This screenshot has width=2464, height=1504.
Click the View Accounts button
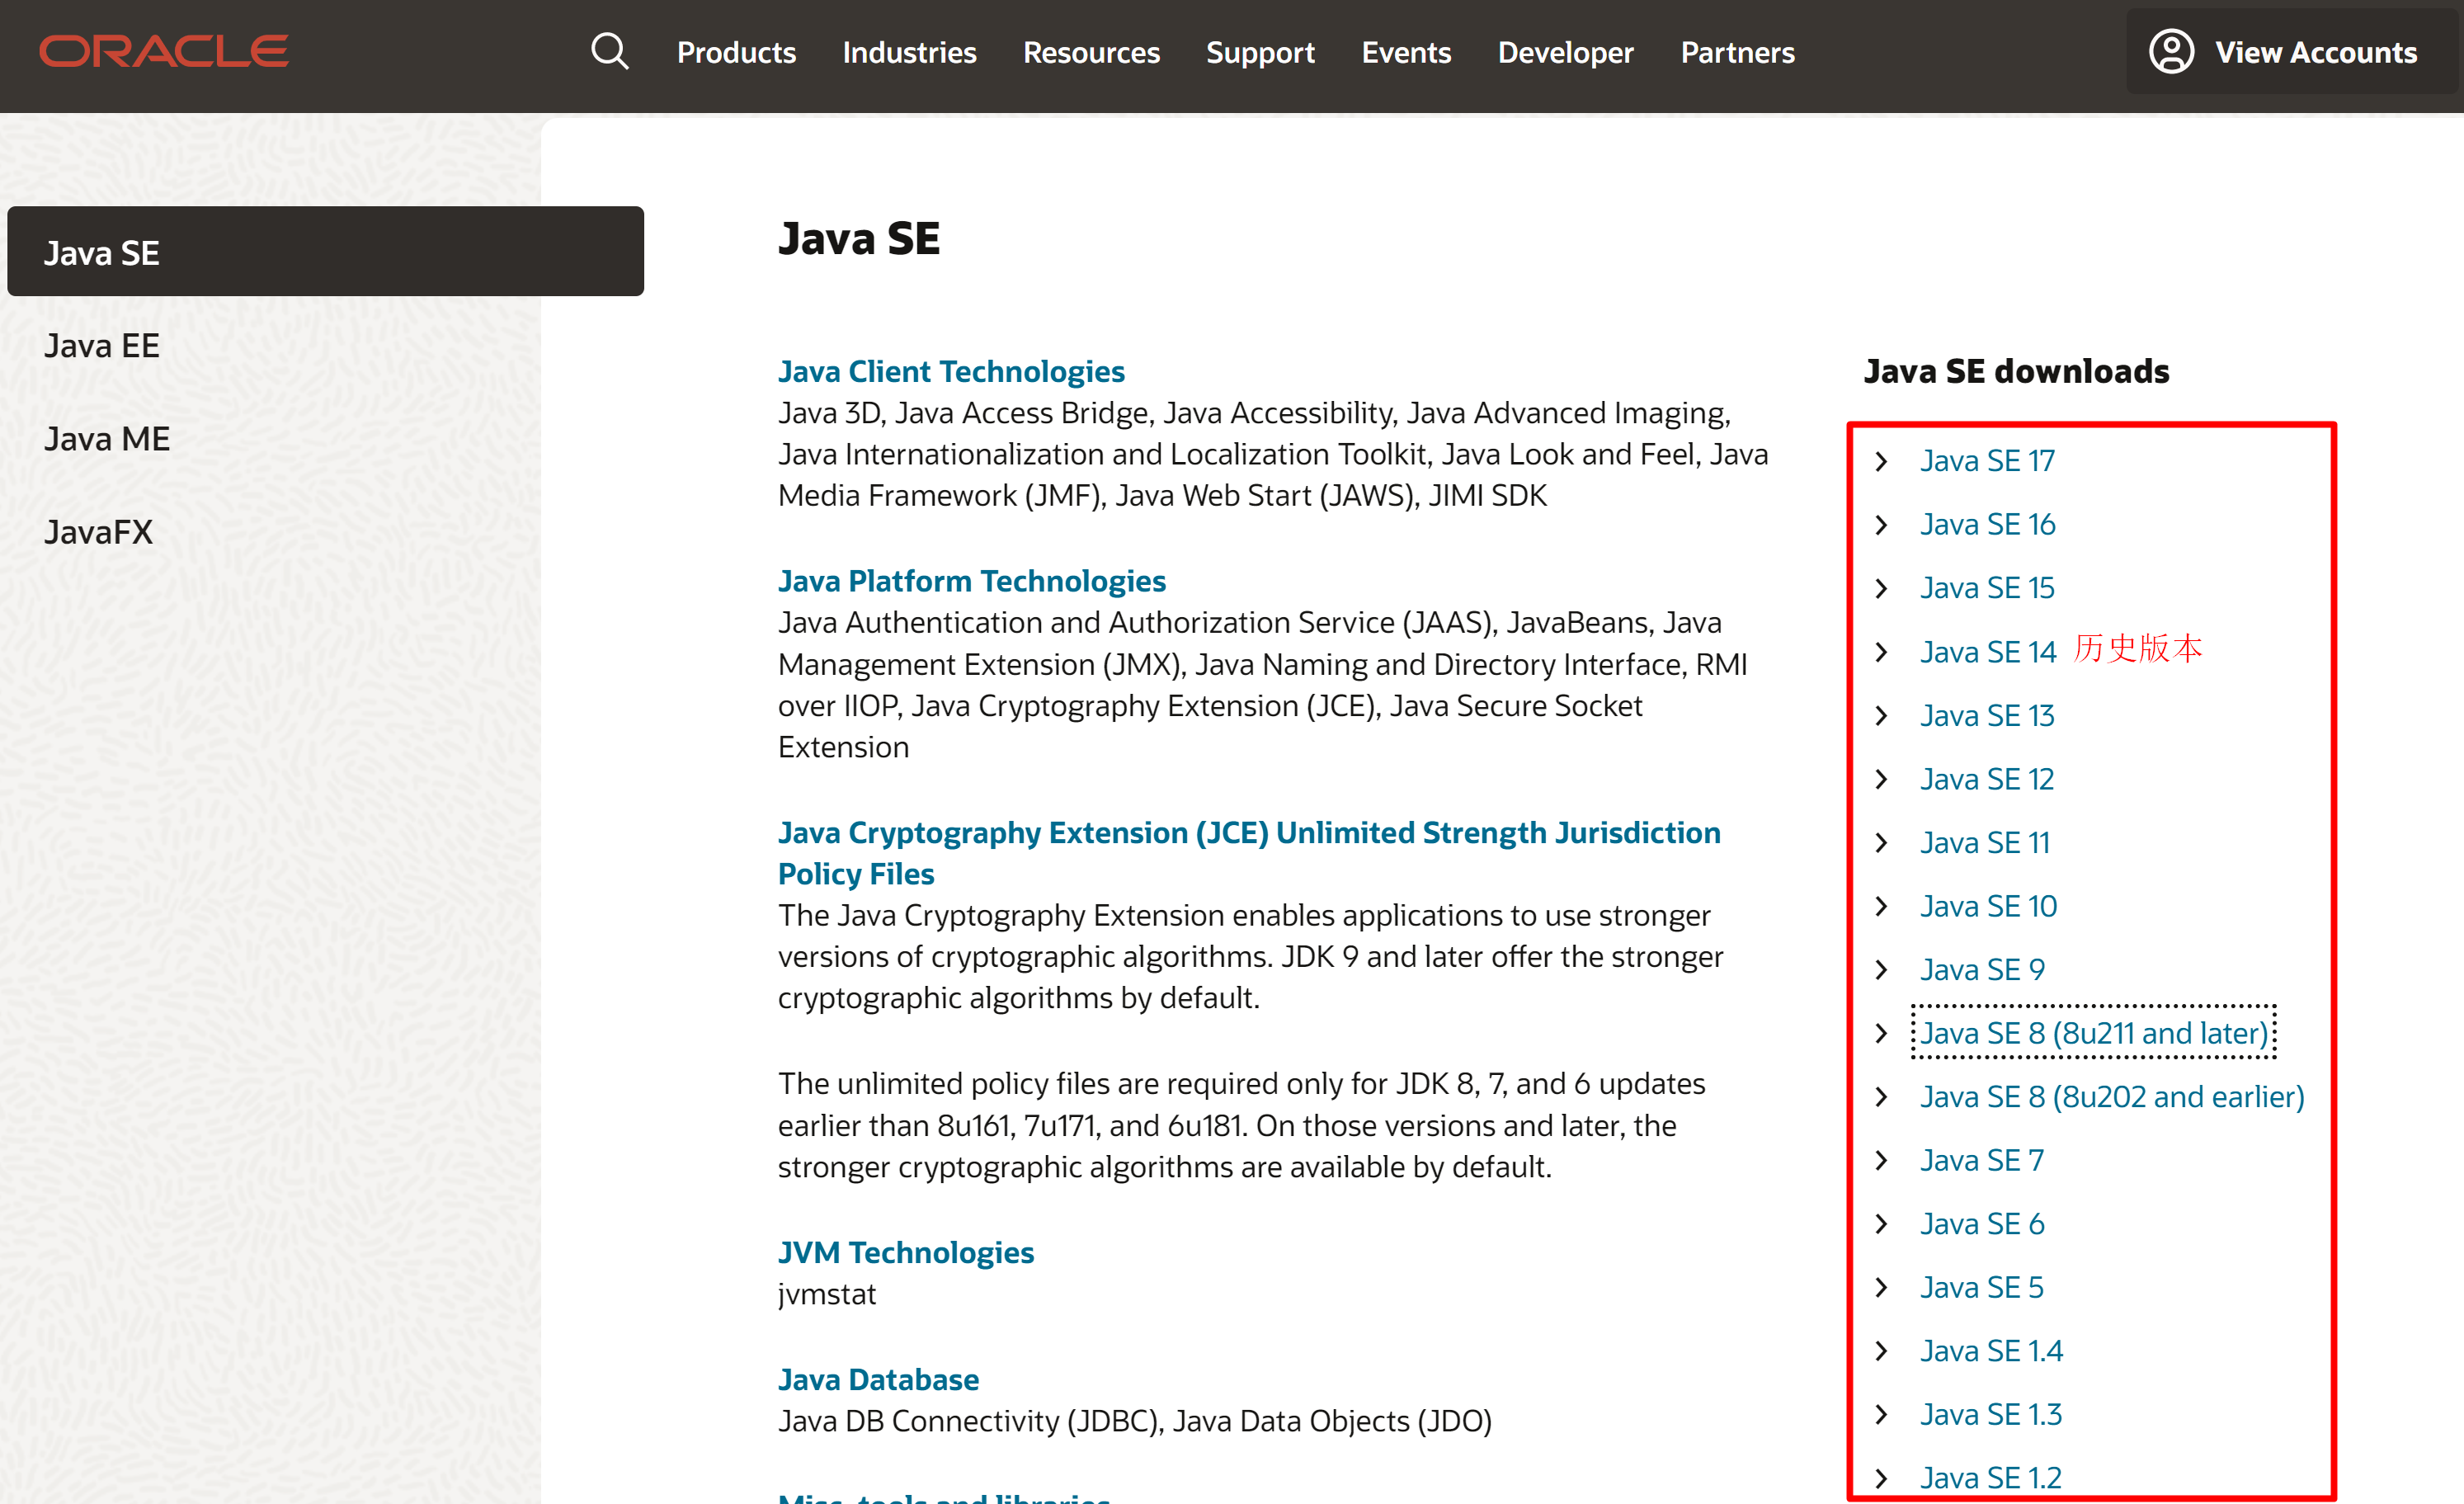coord(2290,52)
